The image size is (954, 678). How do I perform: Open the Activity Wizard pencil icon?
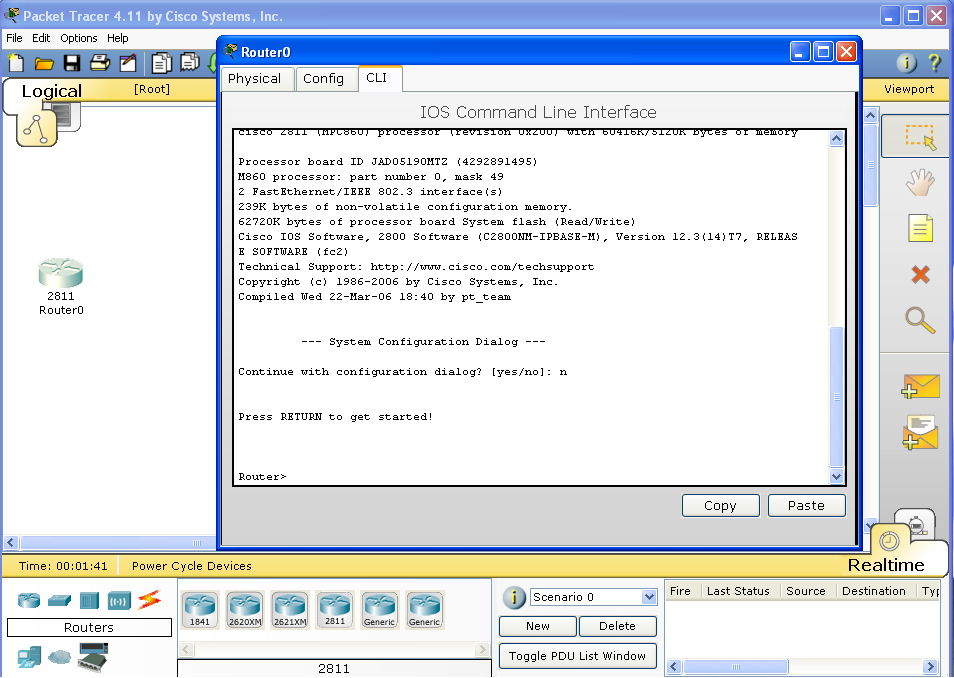click(x=128, y=63)
